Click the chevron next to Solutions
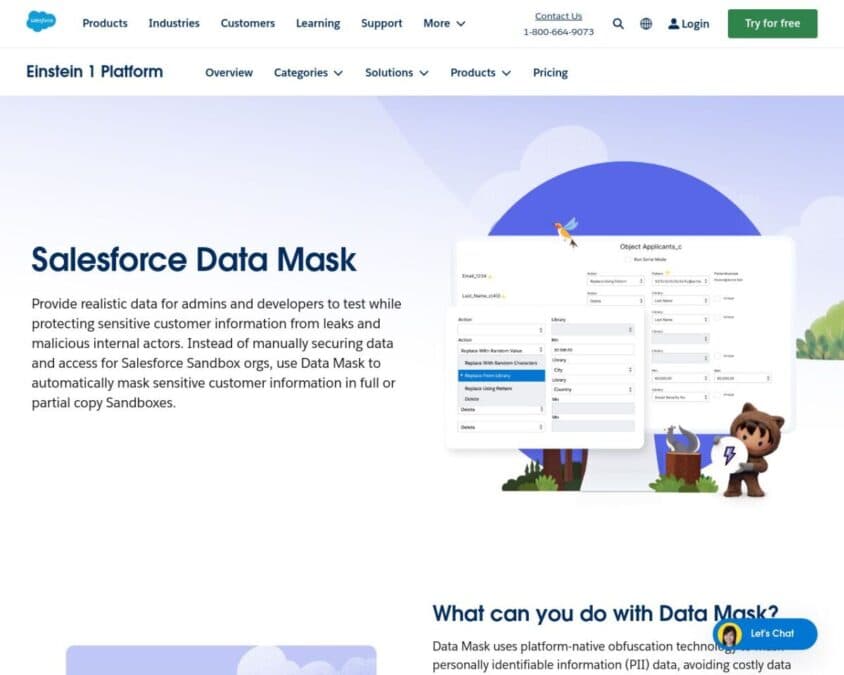The height and width of the screenshot is (675, 844). [424, 73]
